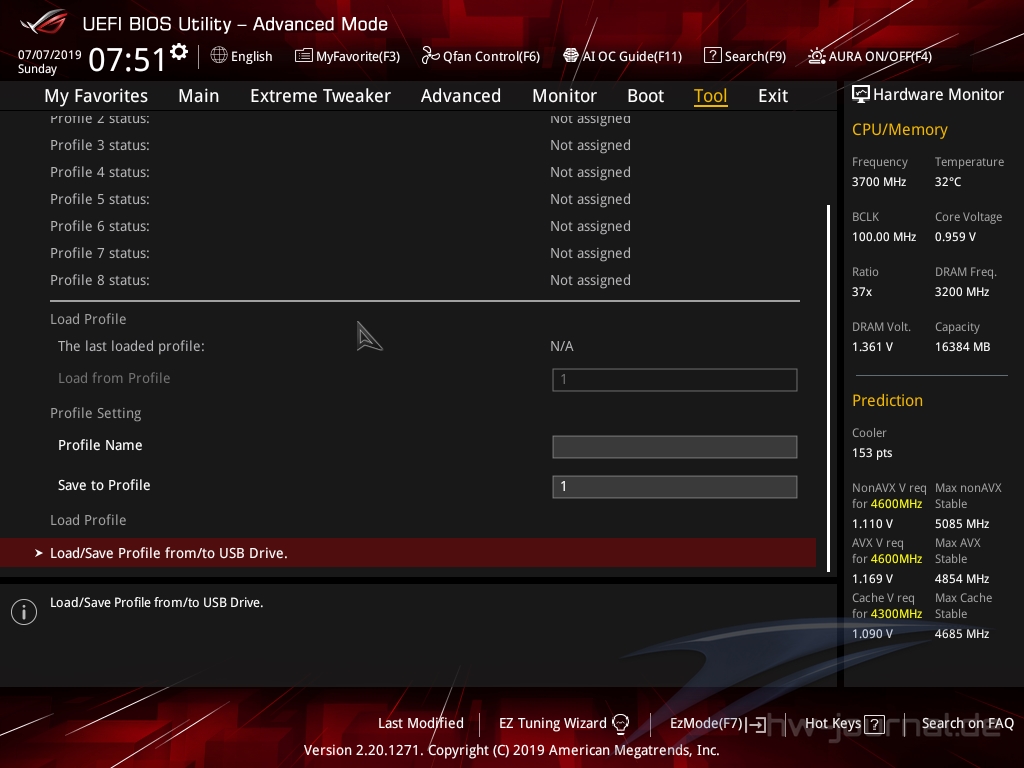Click Profile 3 status row
Image resolution: width=1024 pixels, height=768 pixels.
[424, 145]
